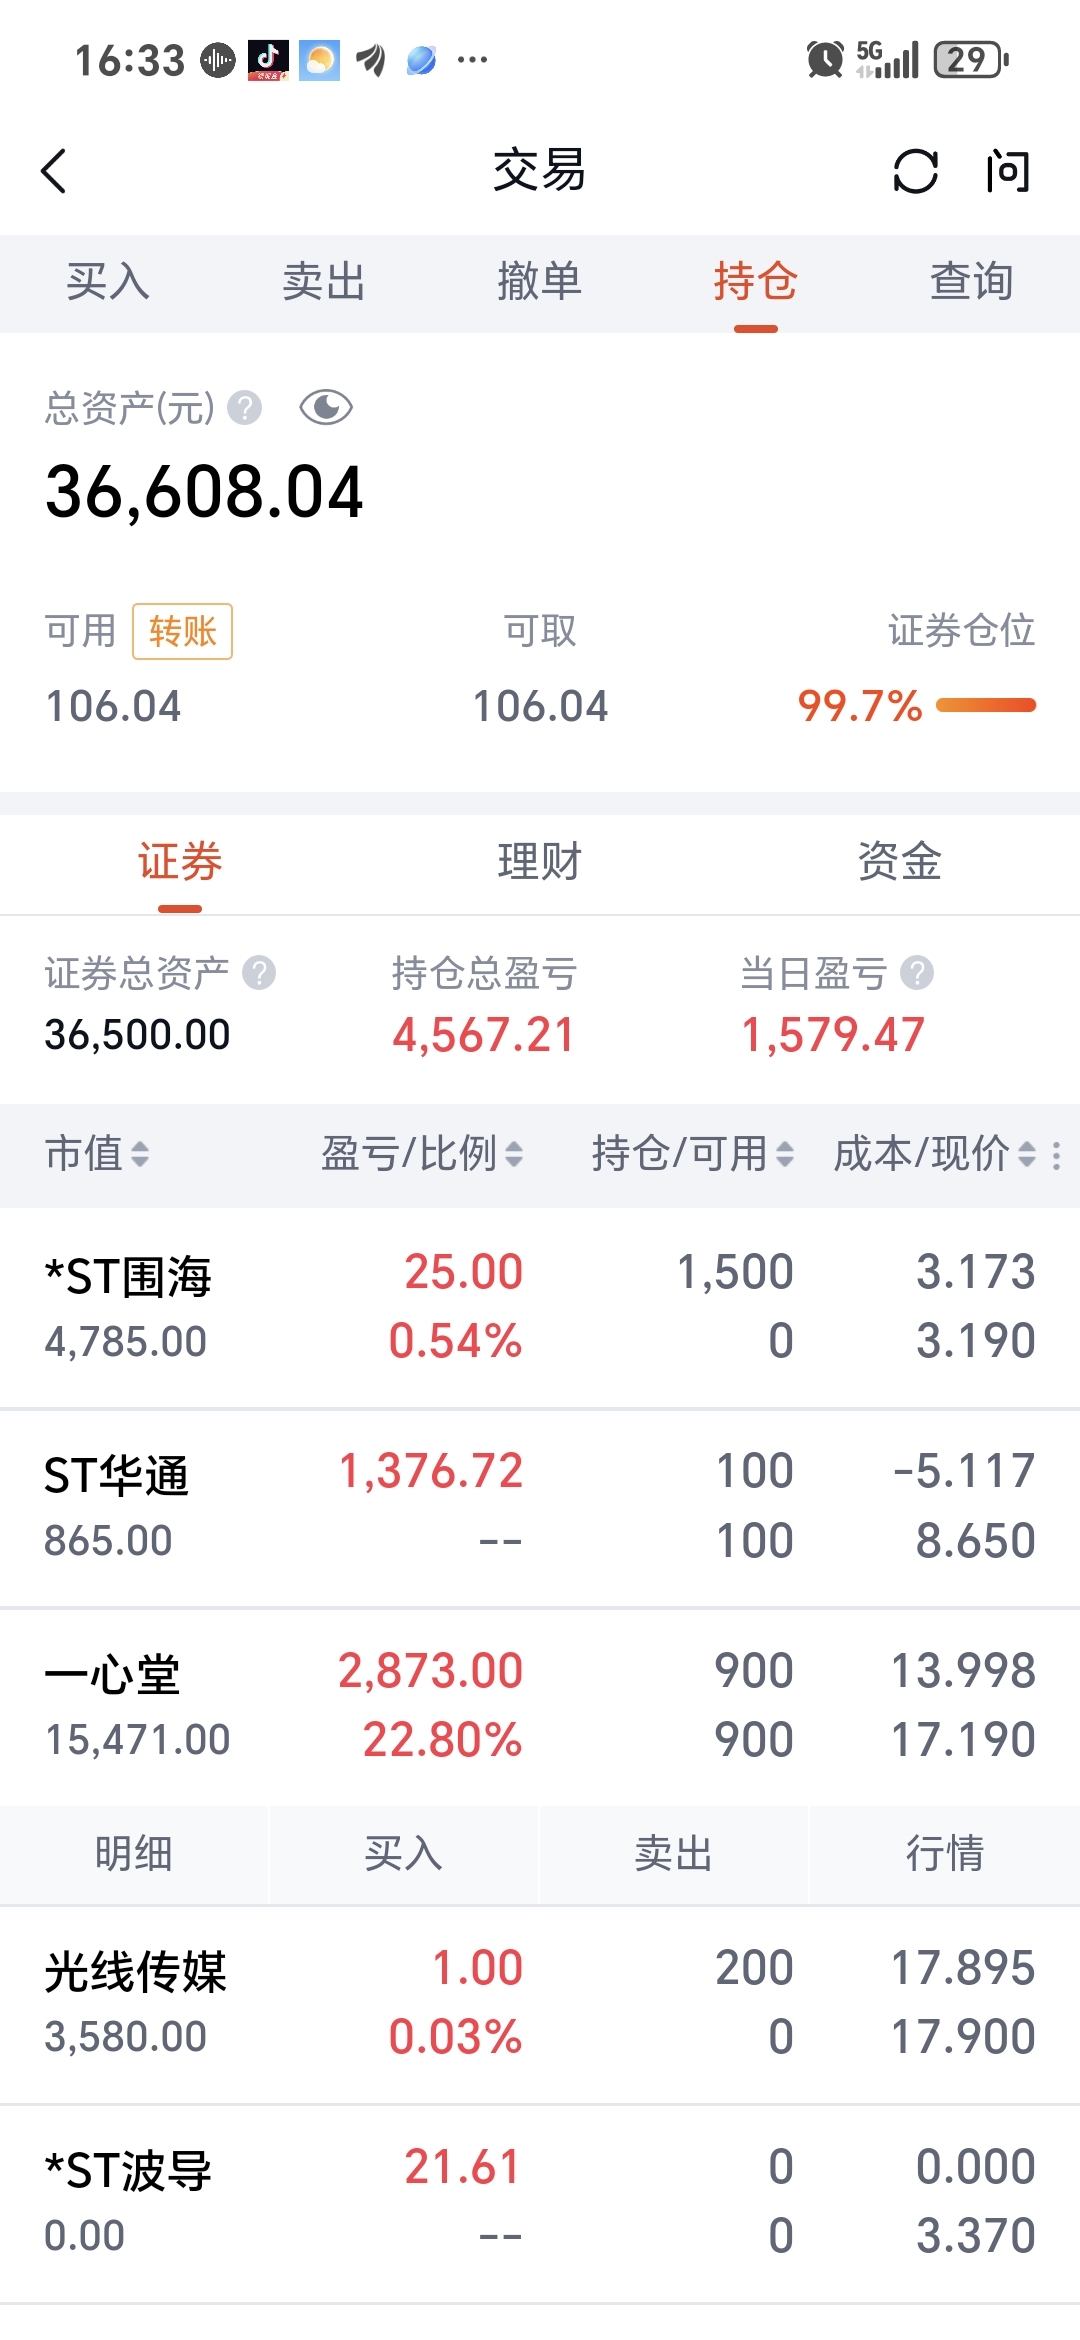Tap the back arrow icon
The height and width of the screenshot is (2340, 1080).
(x=54, y=171)
